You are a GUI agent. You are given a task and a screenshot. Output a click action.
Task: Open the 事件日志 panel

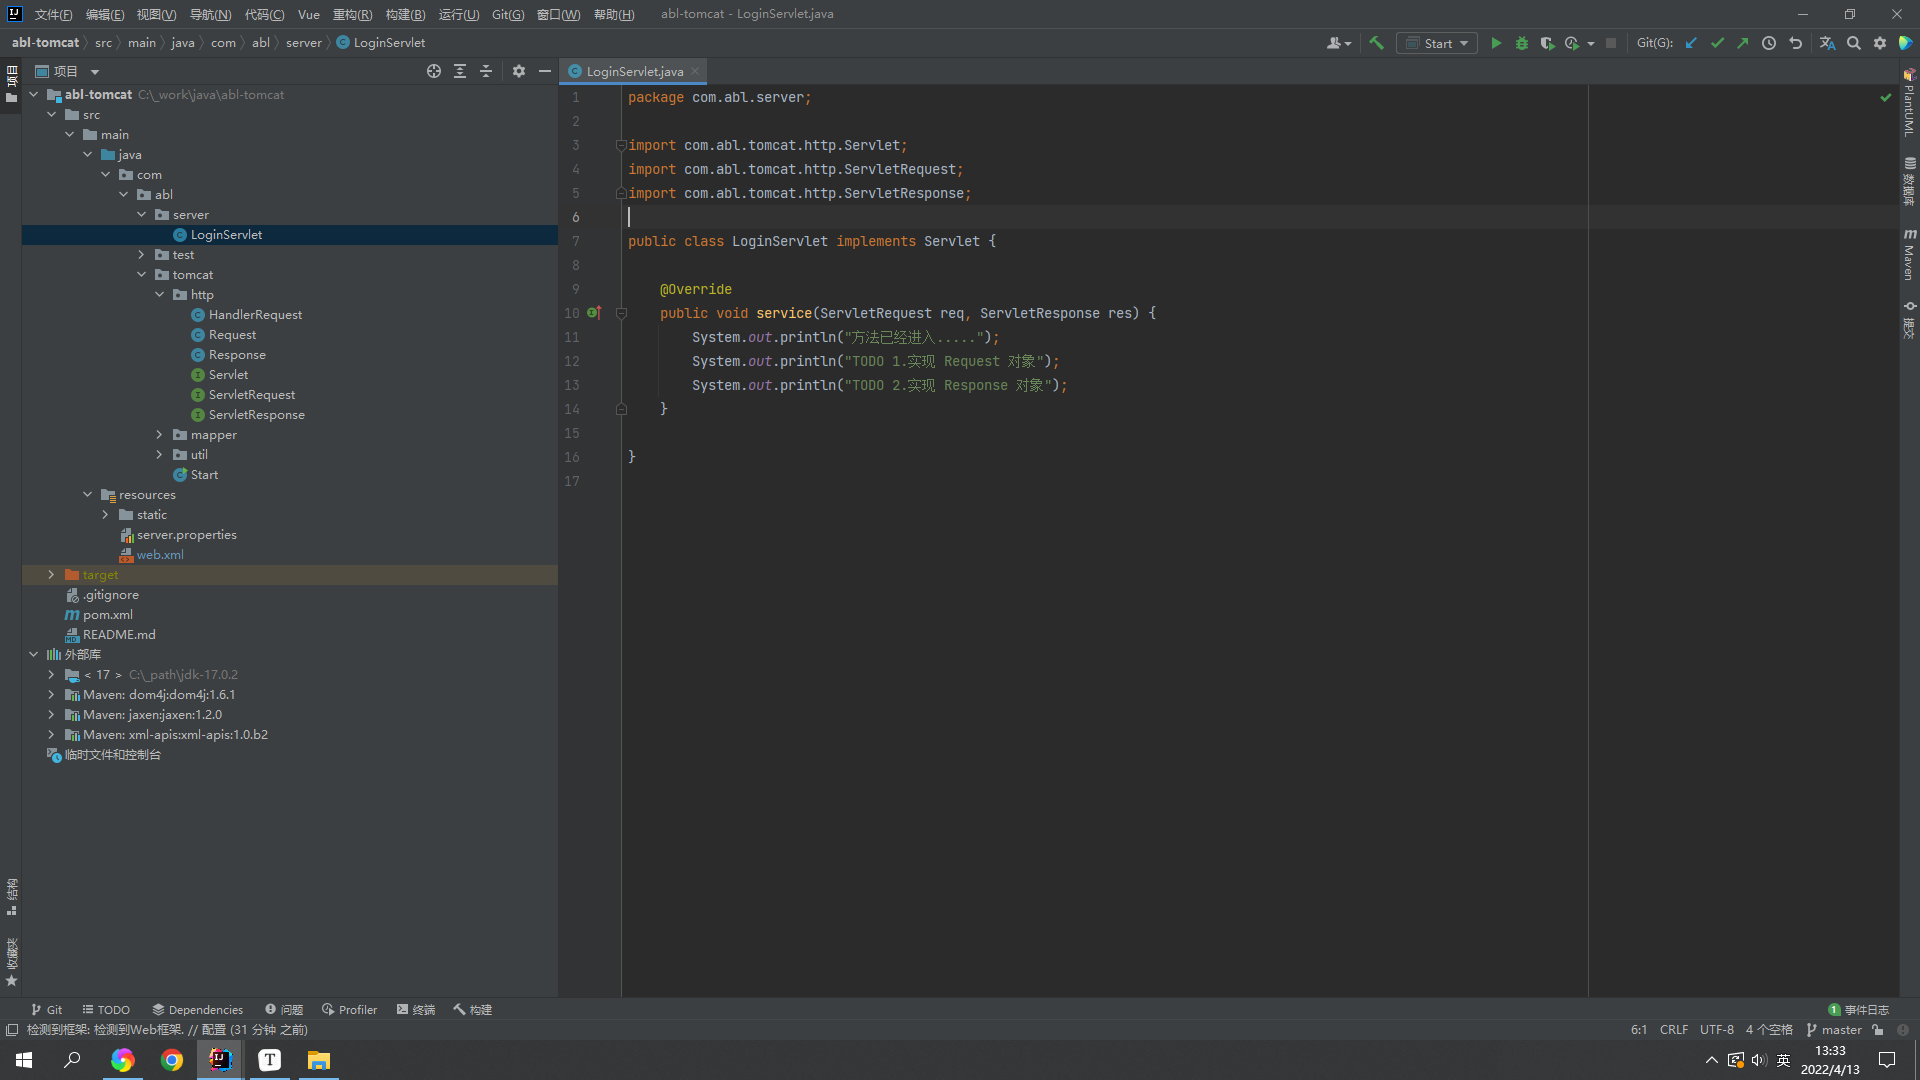click(1859, 1009)
